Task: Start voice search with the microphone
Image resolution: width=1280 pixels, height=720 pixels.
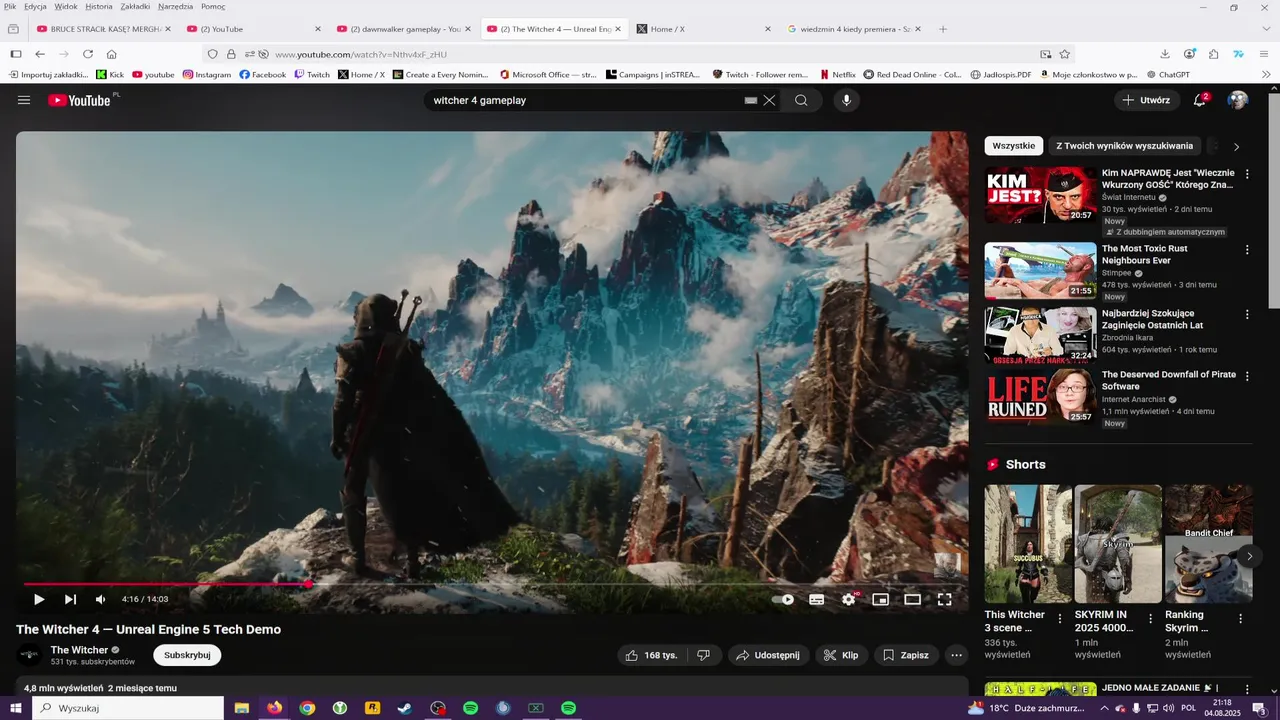Action: tap(846, 100)
